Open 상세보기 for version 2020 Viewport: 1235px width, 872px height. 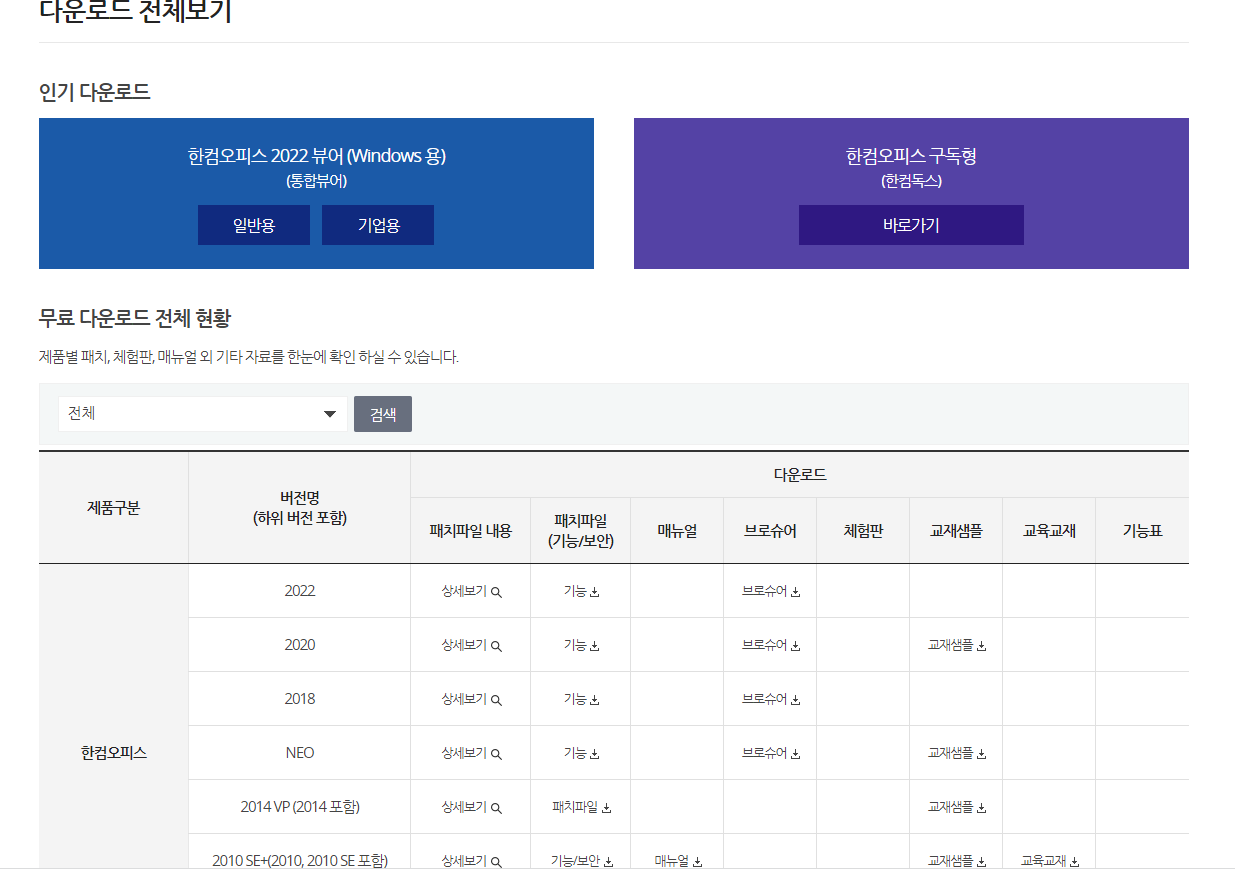(471, 645)
